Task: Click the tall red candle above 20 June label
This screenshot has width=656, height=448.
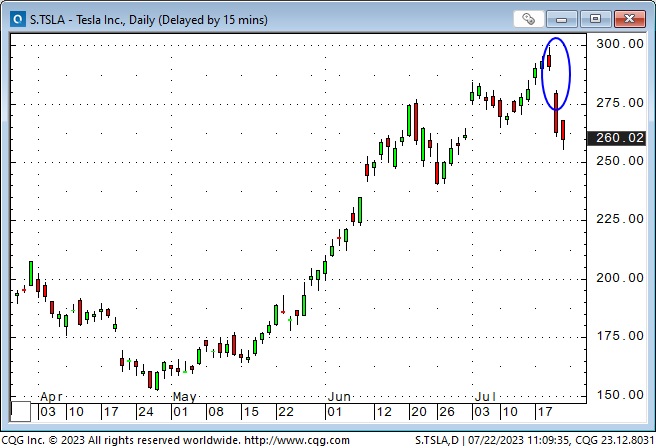Action: 416,121
